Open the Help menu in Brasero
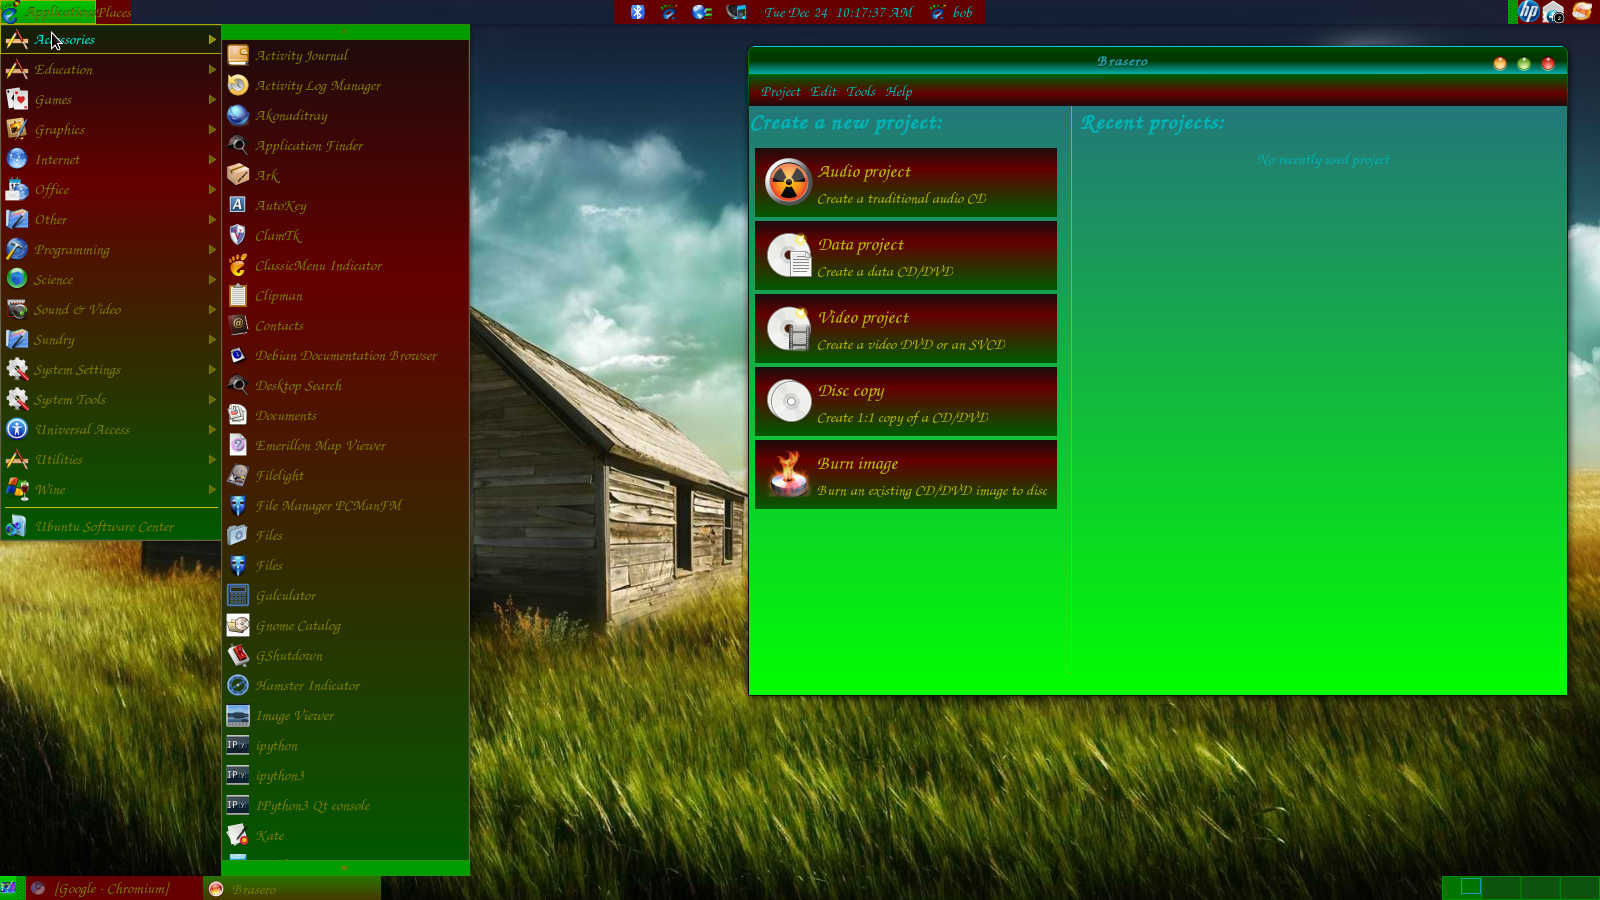 pyautogui.click(x=898, y=91)
